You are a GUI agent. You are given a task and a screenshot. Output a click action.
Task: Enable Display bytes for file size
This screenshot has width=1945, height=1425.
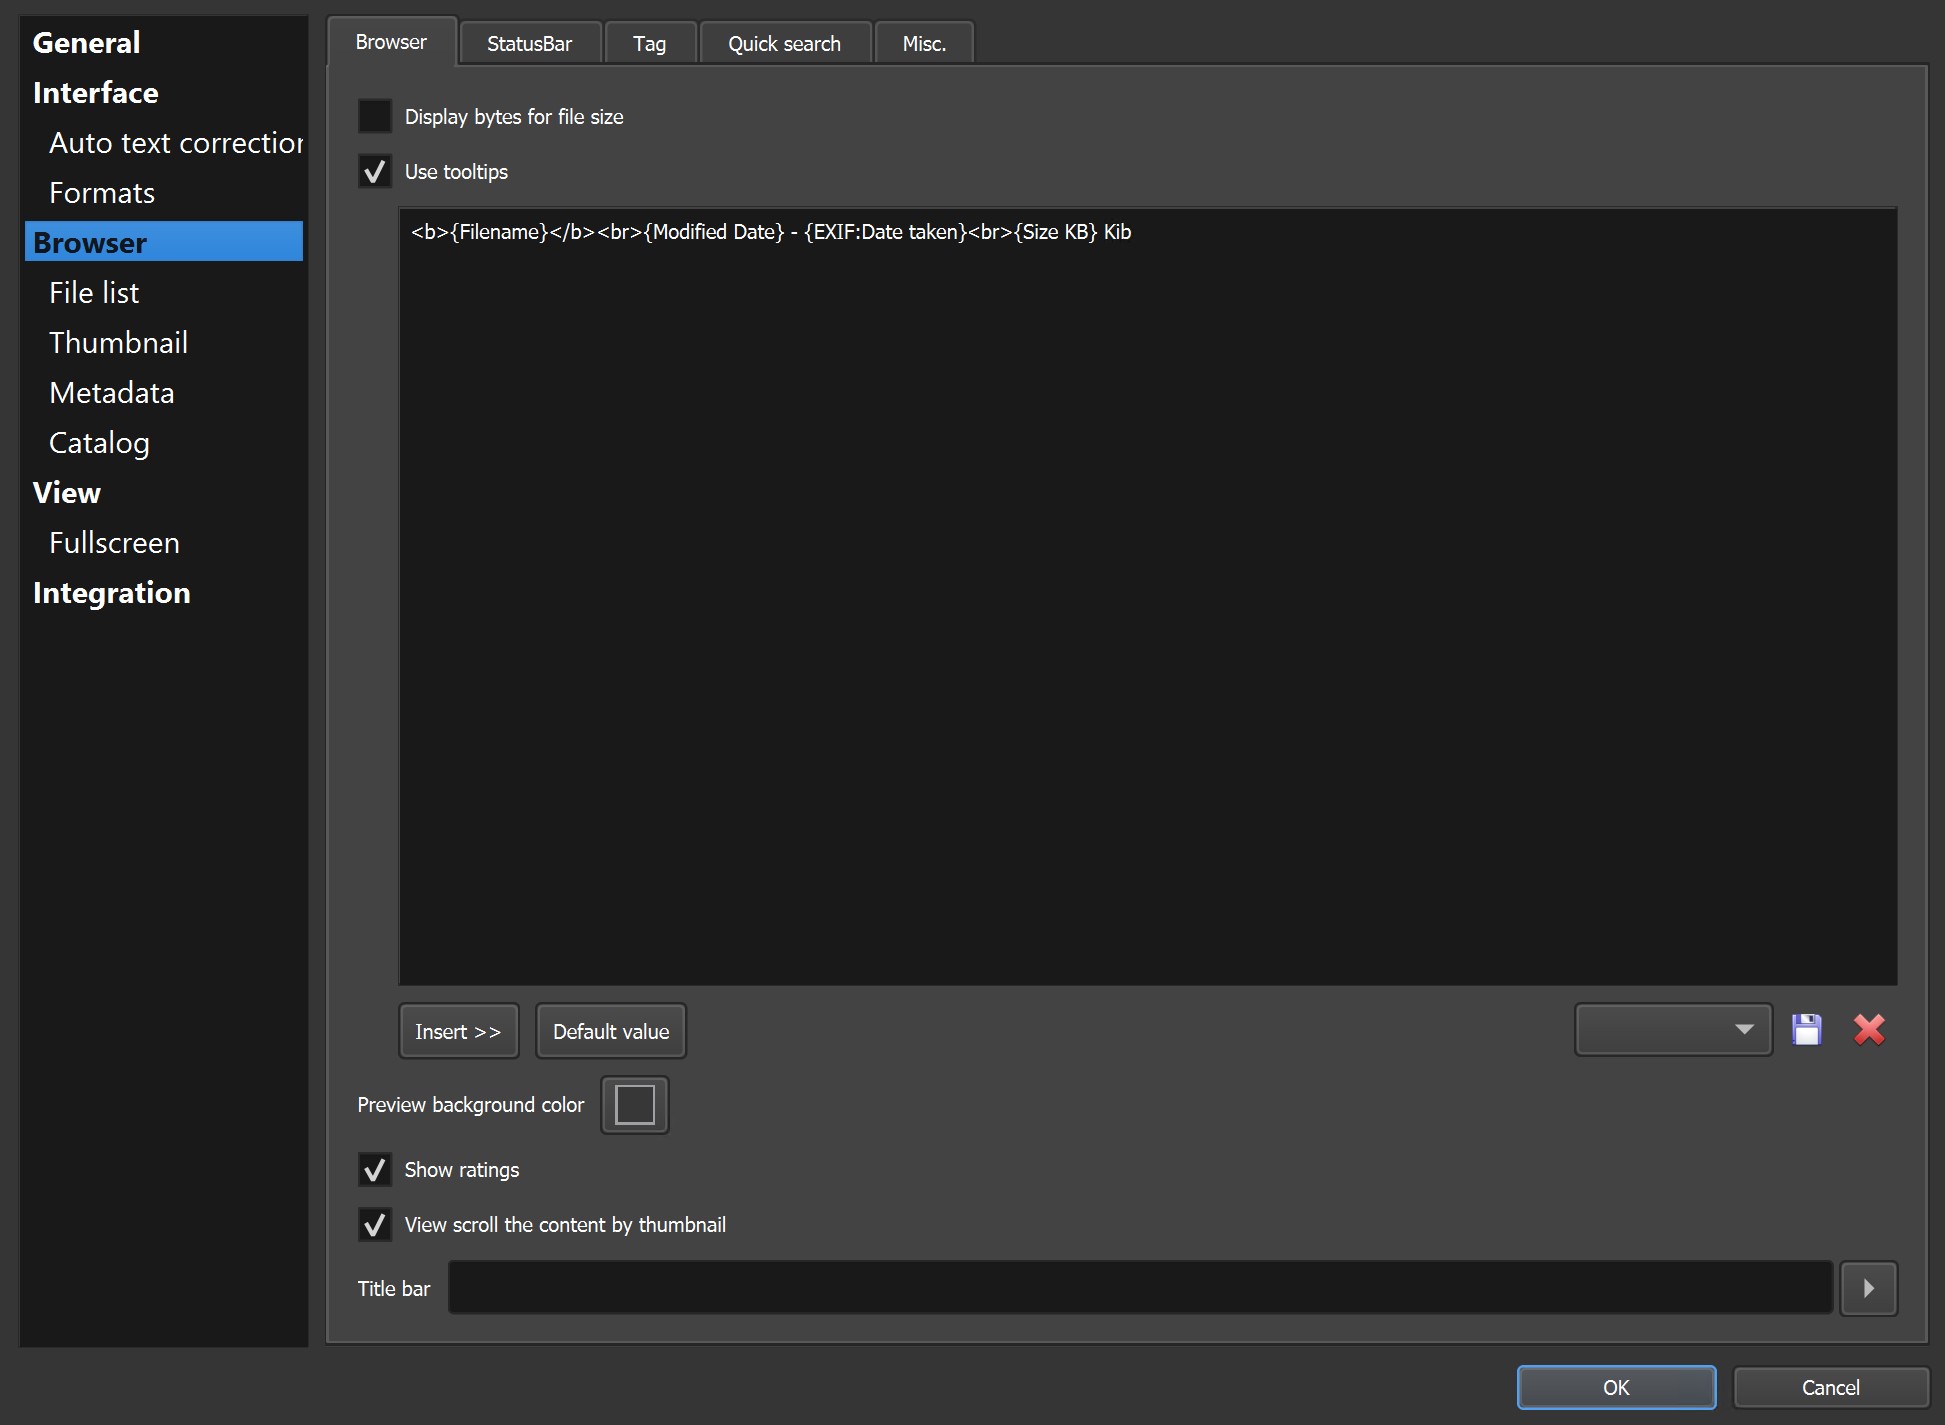[x=375, y=116]
